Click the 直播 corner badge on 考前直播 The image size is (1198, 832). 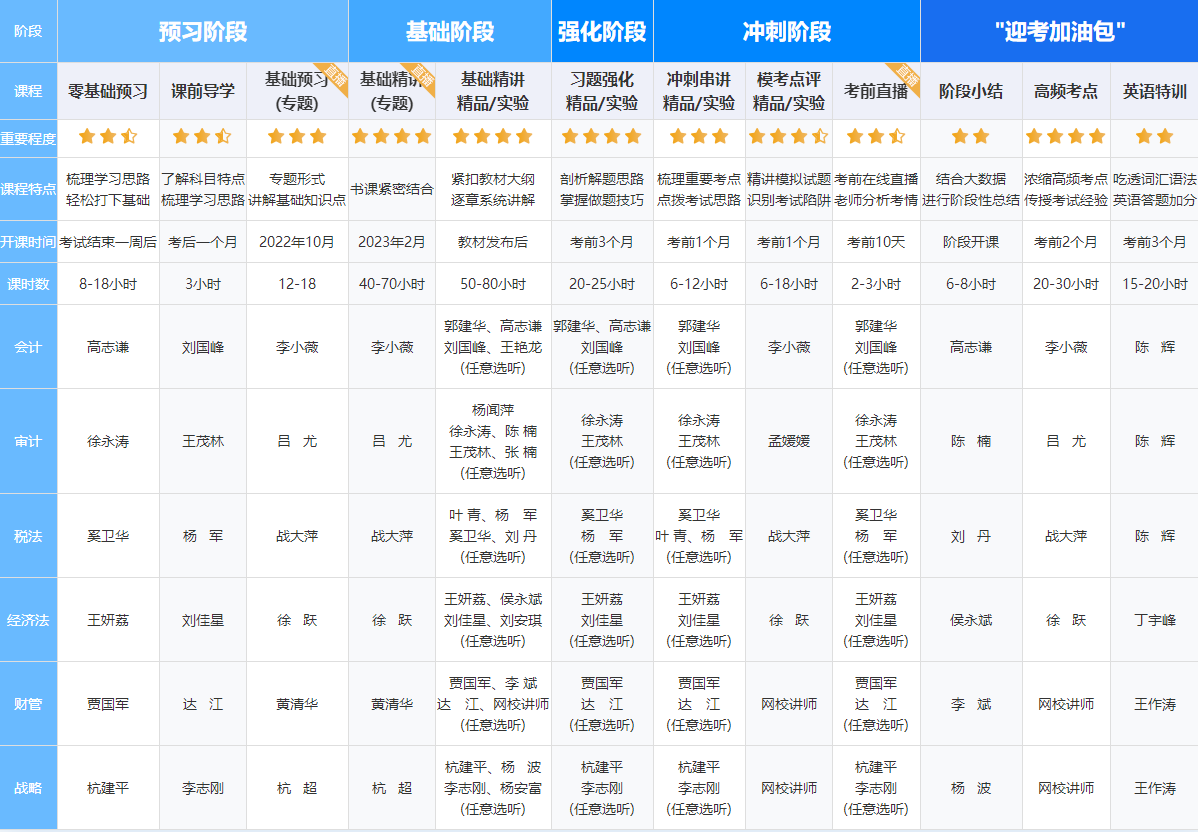click(906, 76)
